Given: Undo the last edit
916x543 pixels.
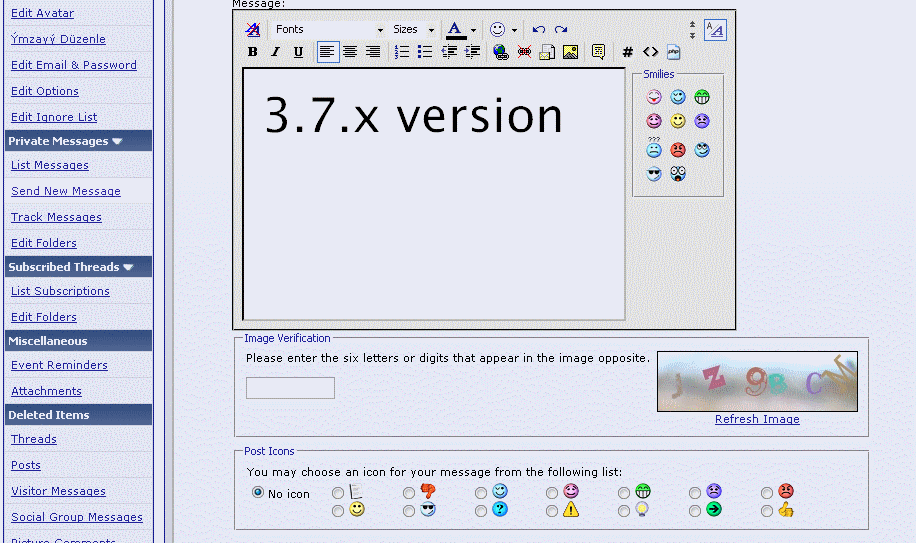Looking at the screenshot, I should click(x=539, y=29).
